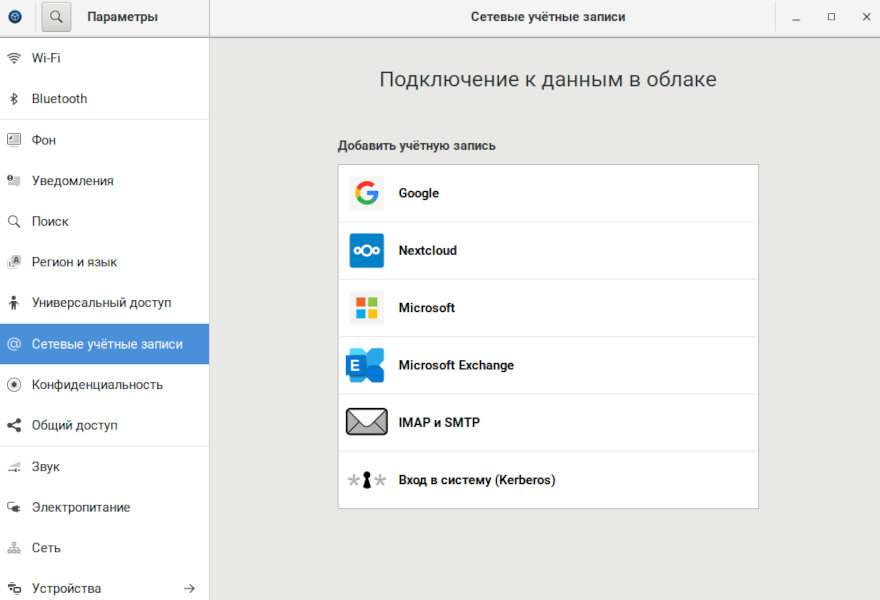This screenshot has height=600, width=880.
Task: Click the Kerberos keyhole icon
Action: [x=366, y=480]
